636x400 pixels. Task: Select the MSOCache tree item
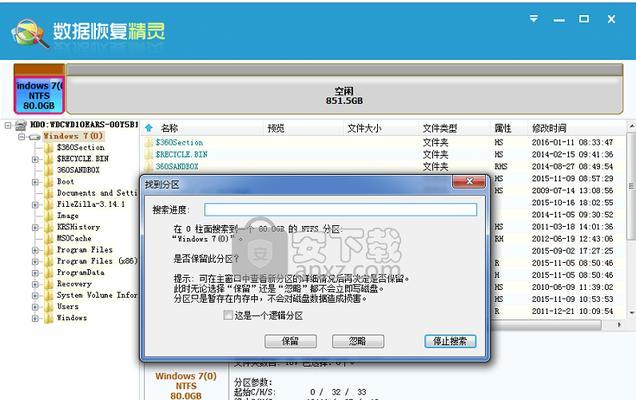pyautogui.click(x=74, y=238)
